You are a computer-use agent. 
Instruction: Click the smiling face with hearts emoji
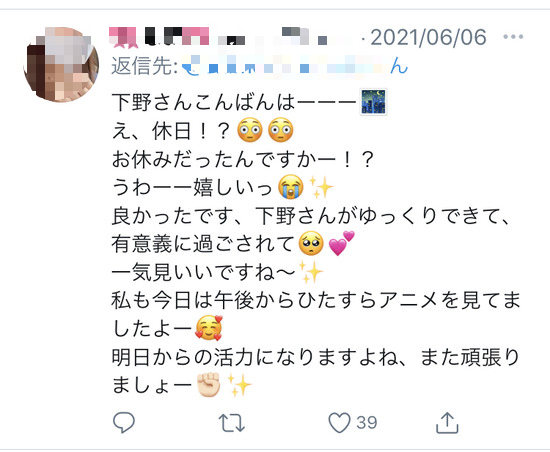coord(209,328)
